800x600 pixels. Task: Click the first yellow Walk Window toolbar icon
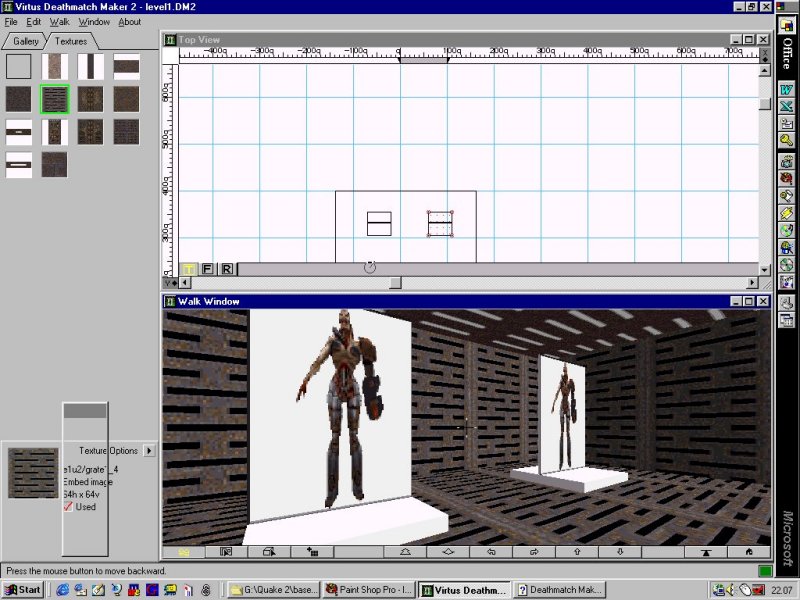click(184, 552)
